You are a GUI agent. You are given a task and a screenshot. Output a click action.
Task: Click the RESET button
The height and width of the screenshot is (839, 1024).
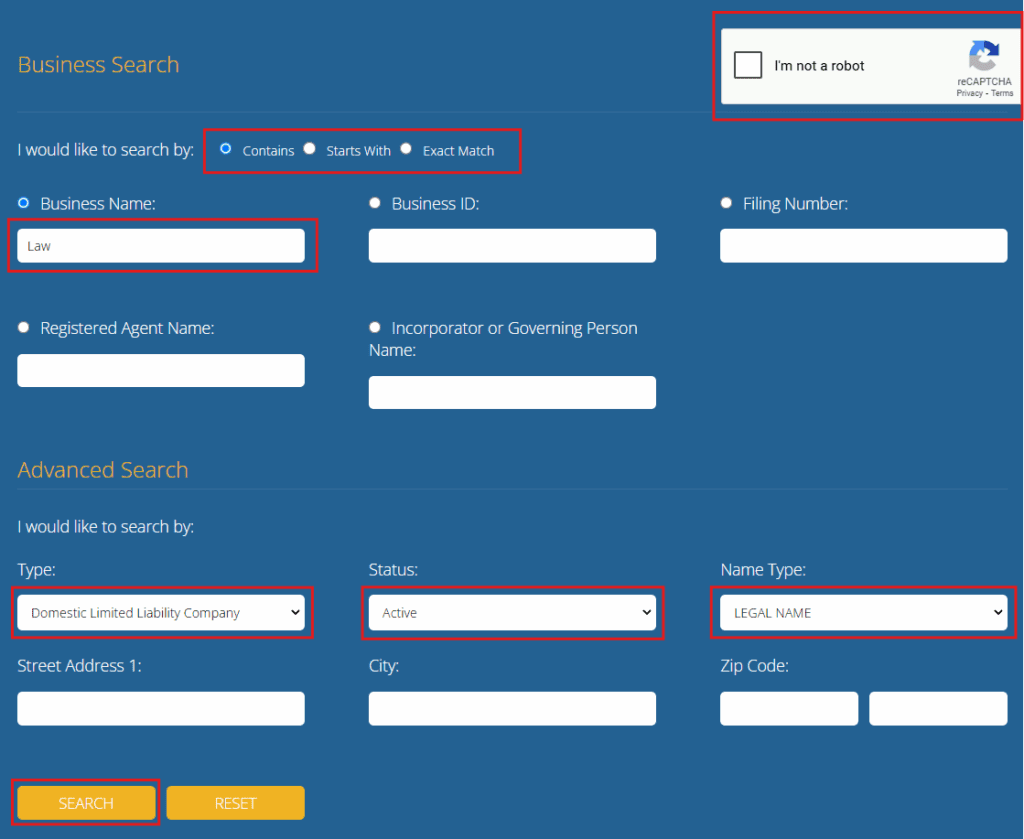(x=235, y=803)
